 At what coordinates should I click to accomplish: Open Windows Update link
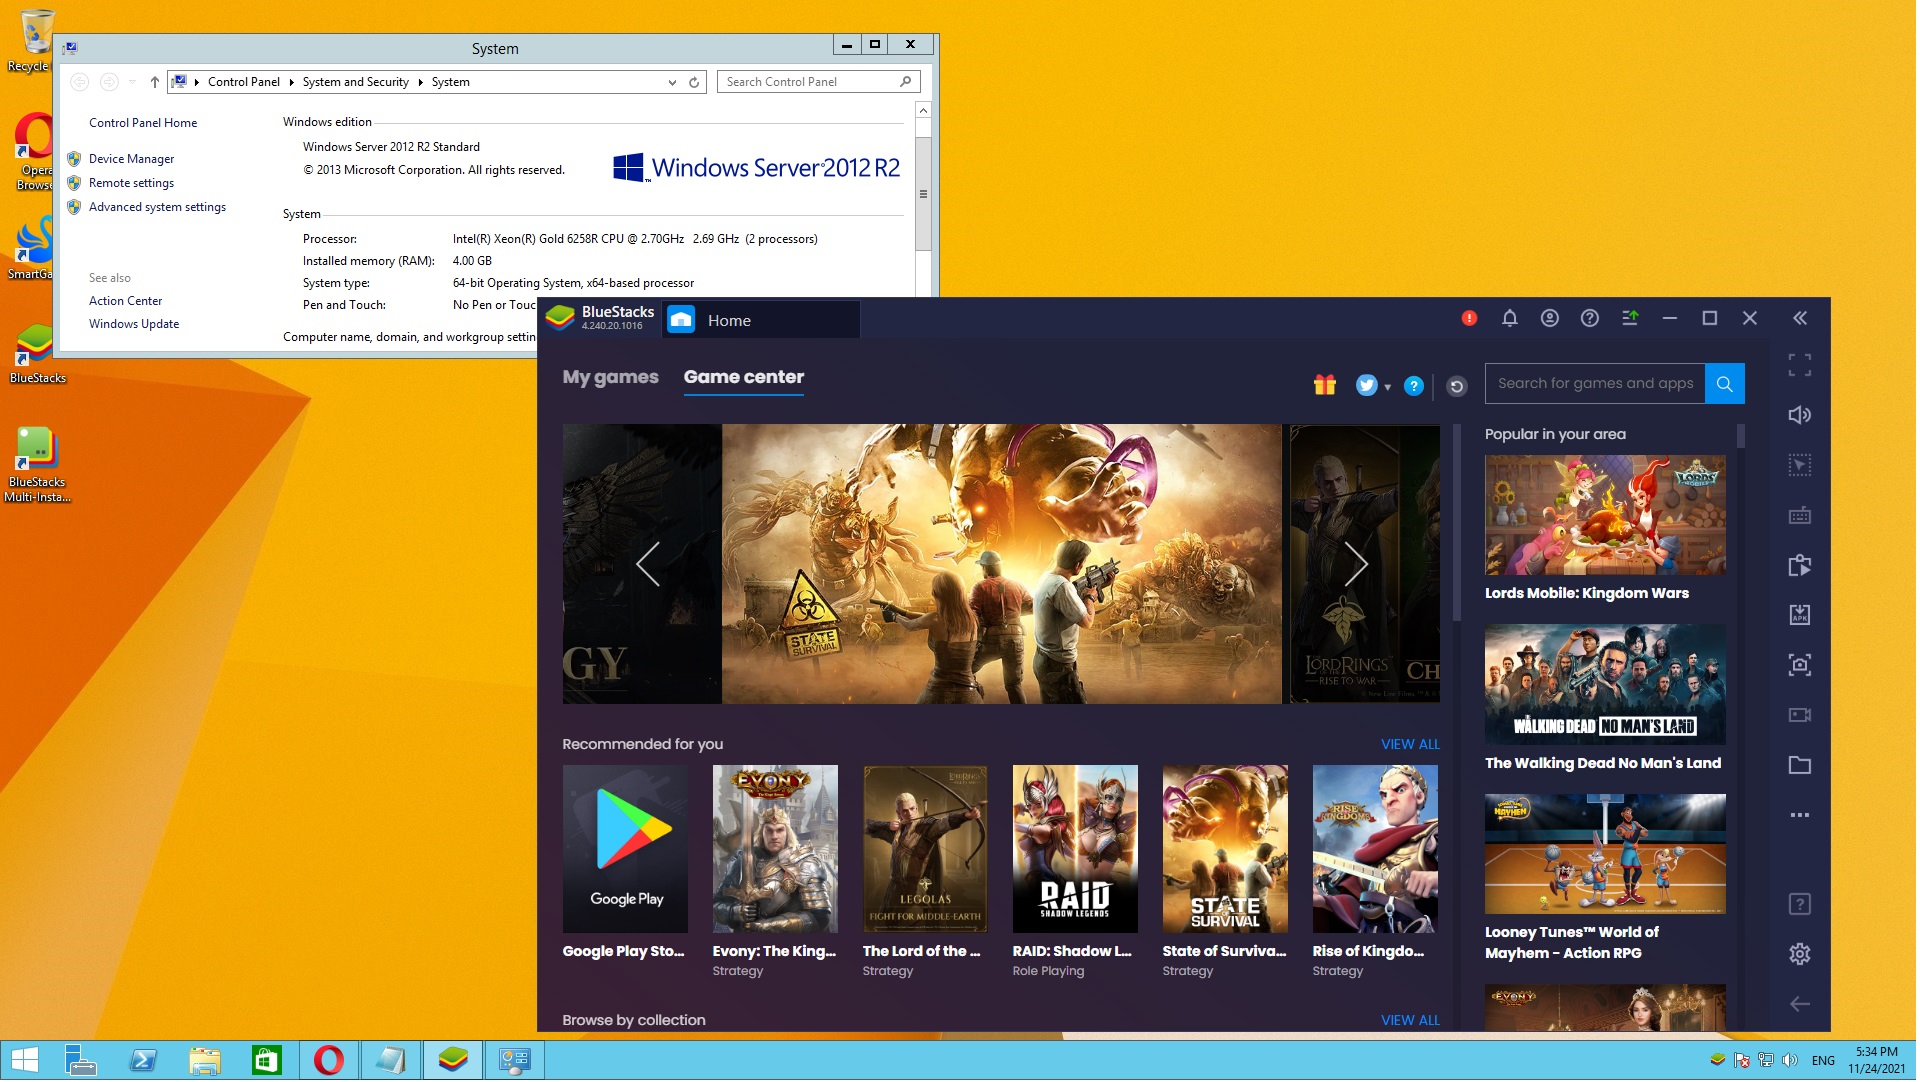(x=134, y=325)
